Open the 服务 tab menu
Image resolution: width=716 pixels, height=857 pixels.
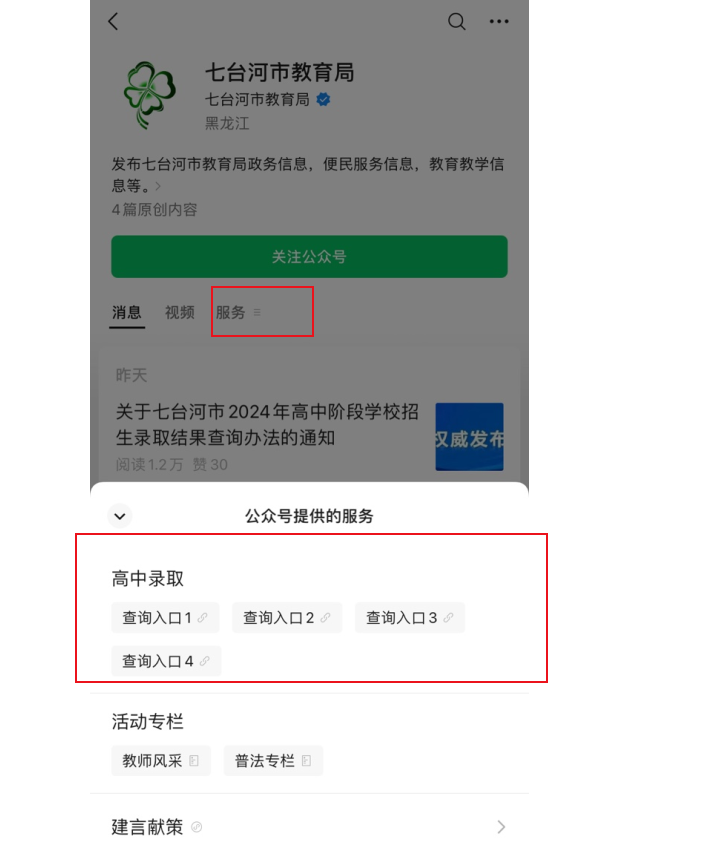[x=239, y=313]
